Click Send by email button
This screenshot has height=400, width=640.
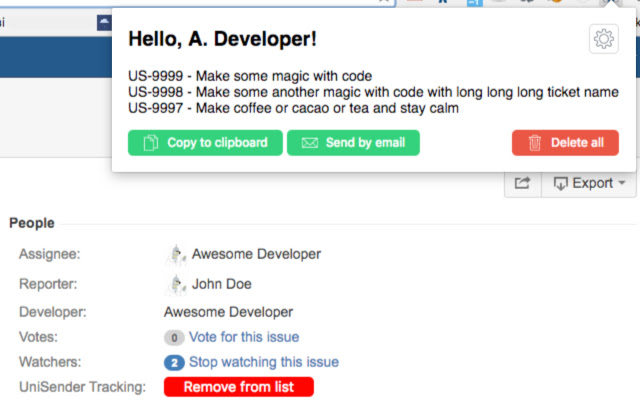pyautogui.click(x=353, y=143)
